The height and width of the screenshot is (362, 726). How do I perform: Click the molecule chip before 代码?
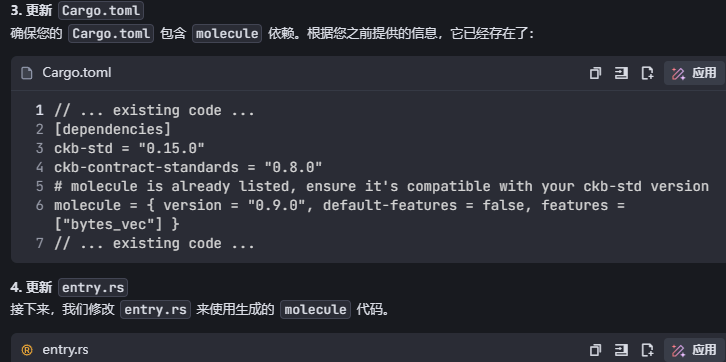tap(315, 309)
